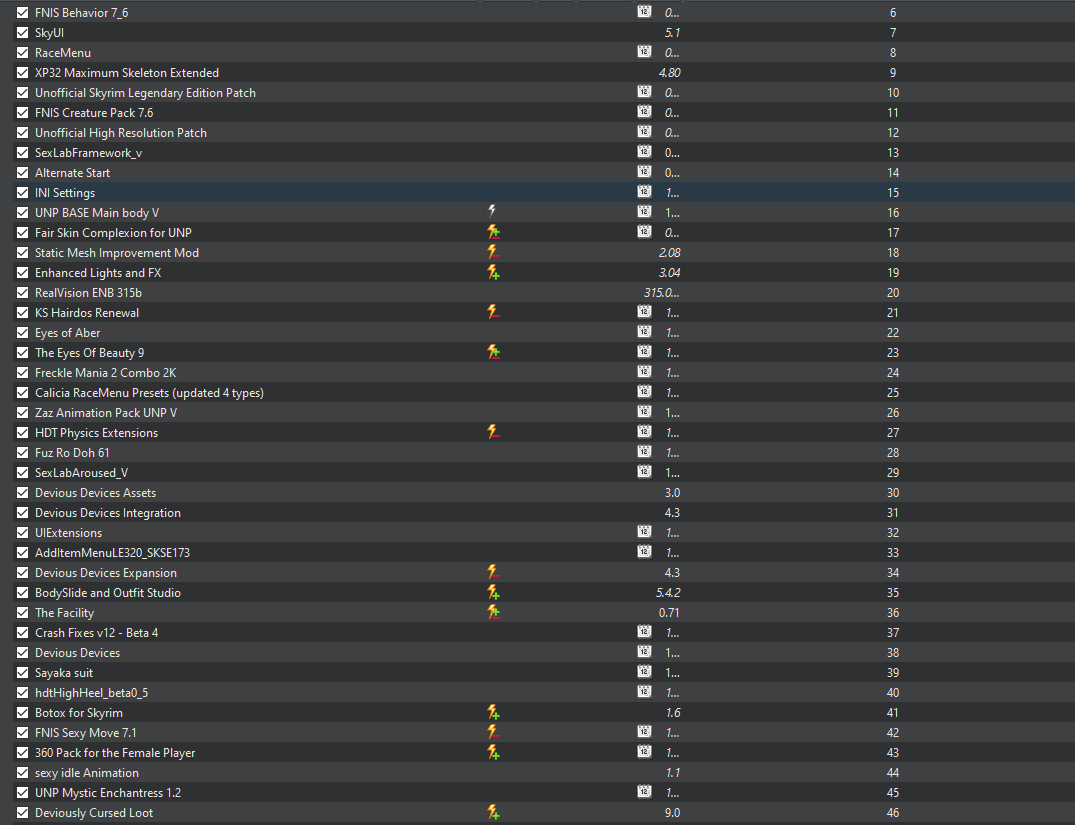
Task: Disable the RealVision ENB 315b checkbox
Action: (x=23, y=292)
